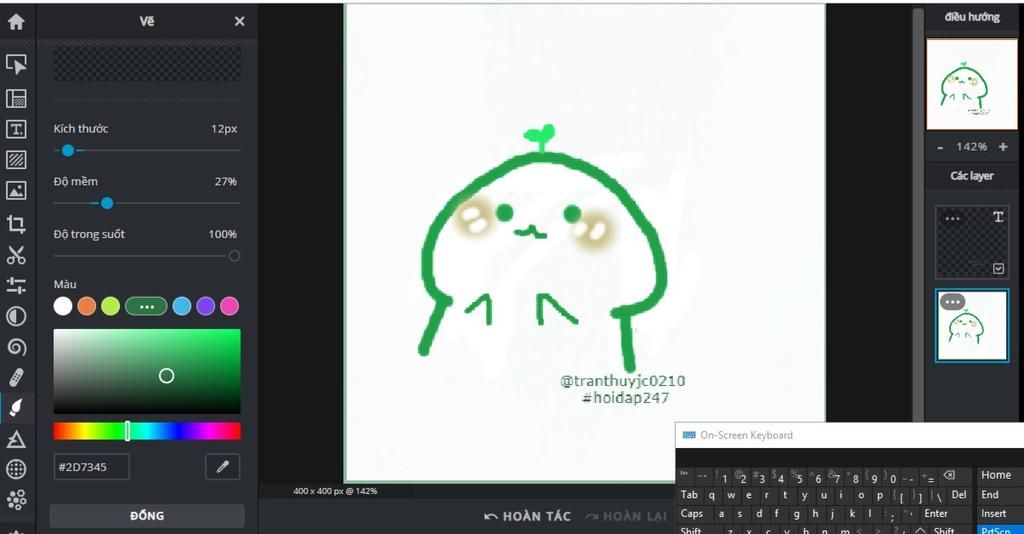The height and width of the screenshot is (534, 1024).
Task: Choose the light blue color swatch
Action: (182, 306)
